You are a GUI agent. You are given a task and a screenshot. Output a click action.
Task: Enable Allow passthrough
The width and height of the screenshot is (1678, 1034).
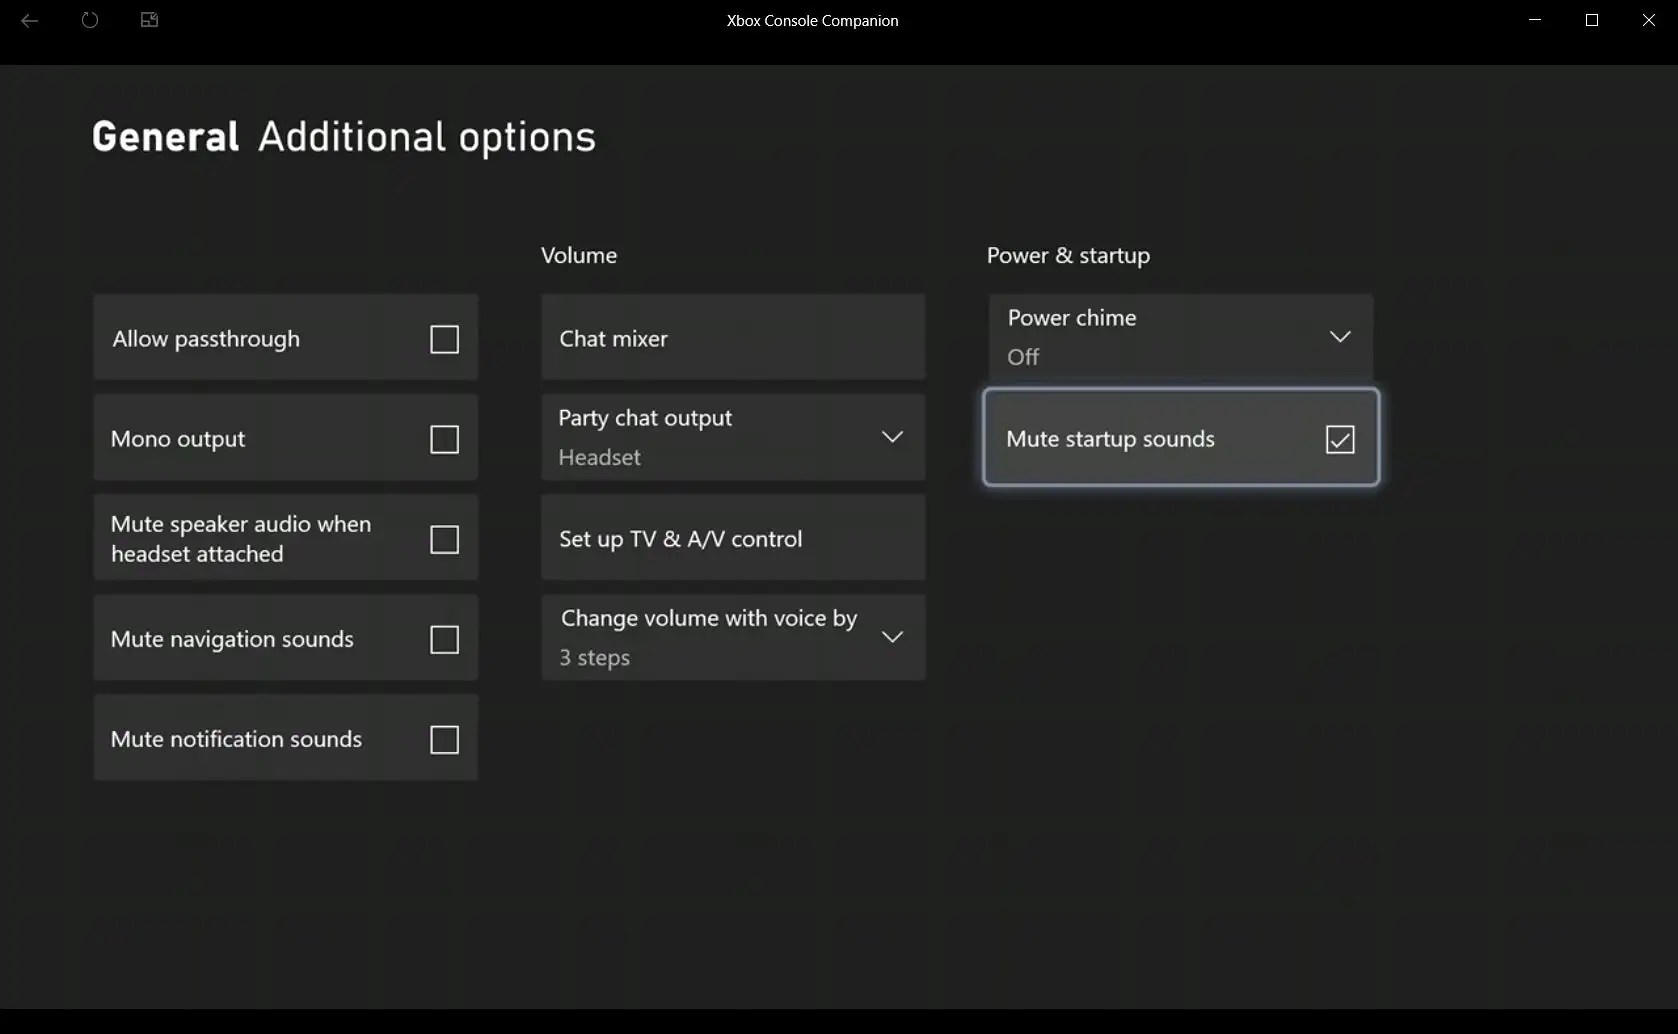[x=443, y=339]
